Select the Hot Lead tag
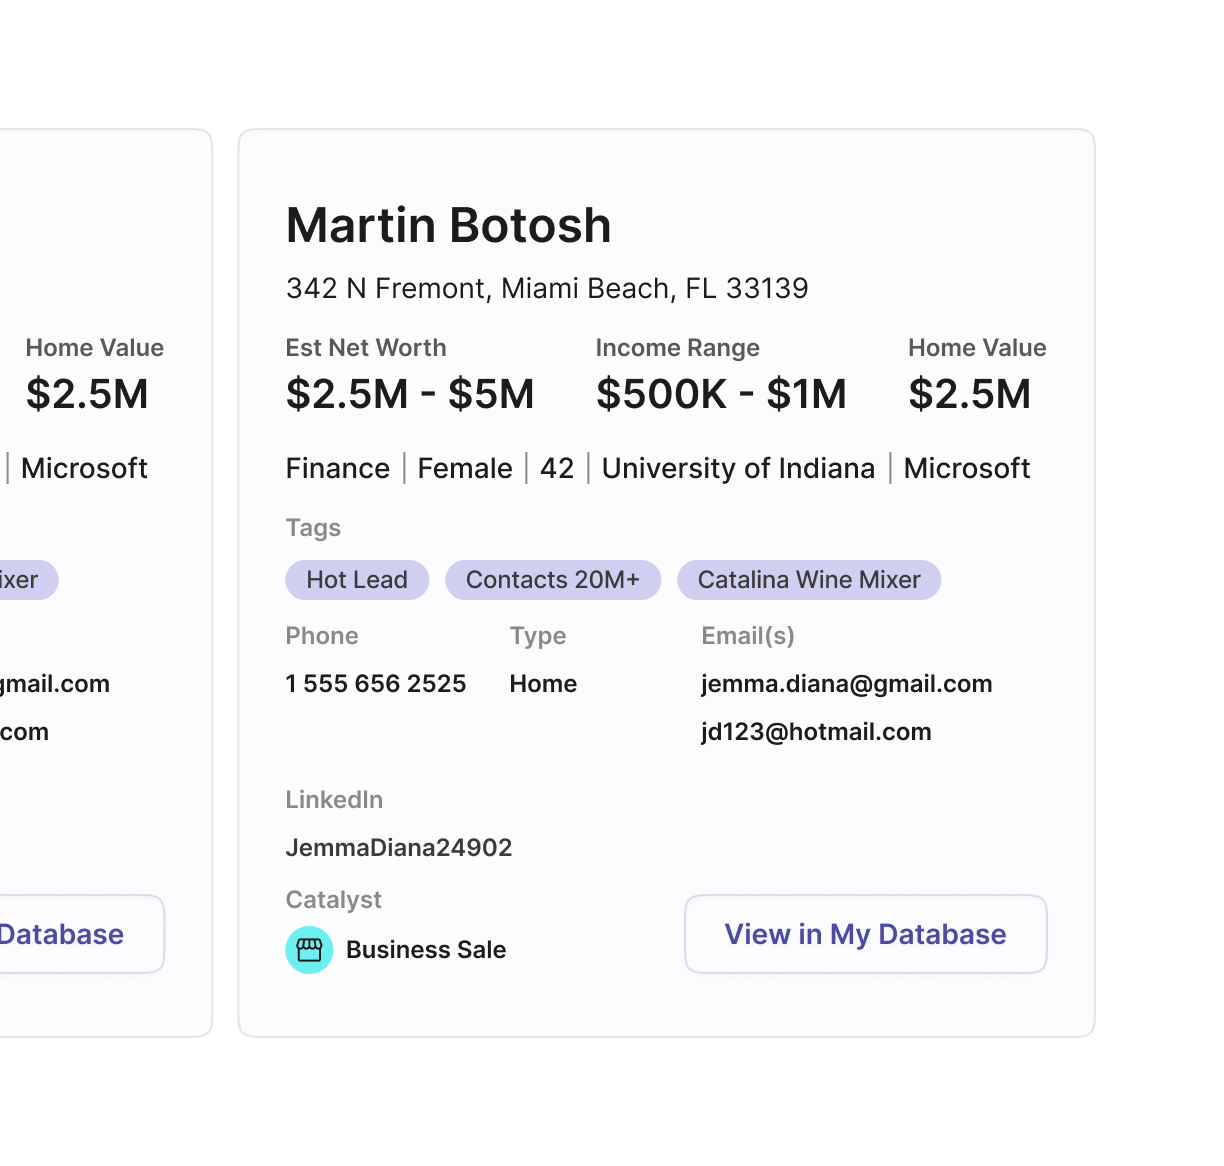1224x1166 pixels. point(357,580)
